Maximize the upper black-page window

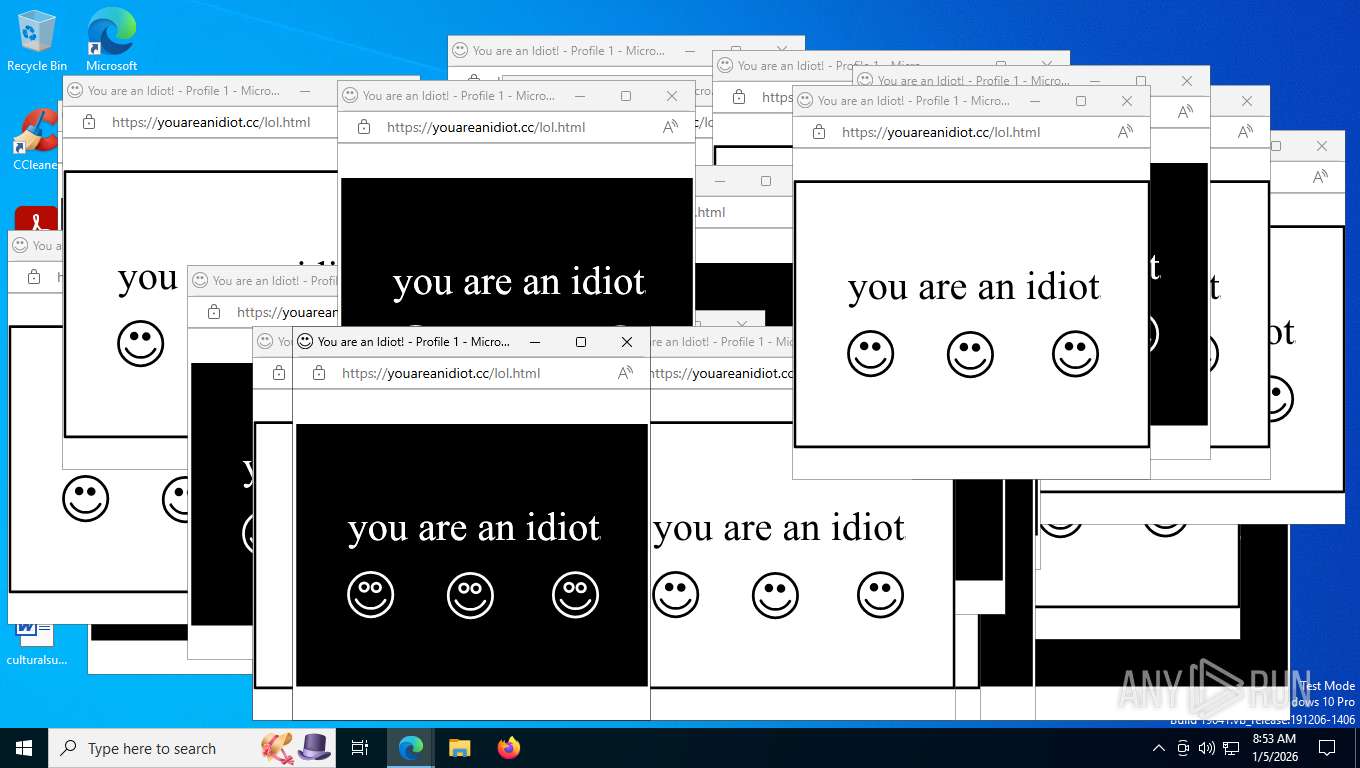(x=626, y=96)
